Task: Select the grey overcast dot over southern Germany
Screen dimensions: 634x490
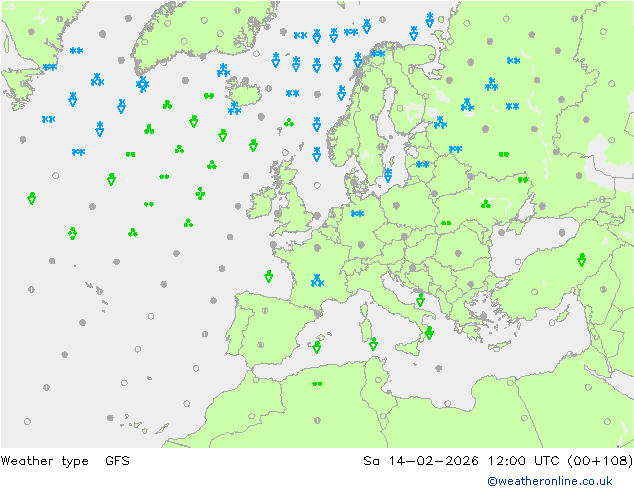Action: (361, 244)
